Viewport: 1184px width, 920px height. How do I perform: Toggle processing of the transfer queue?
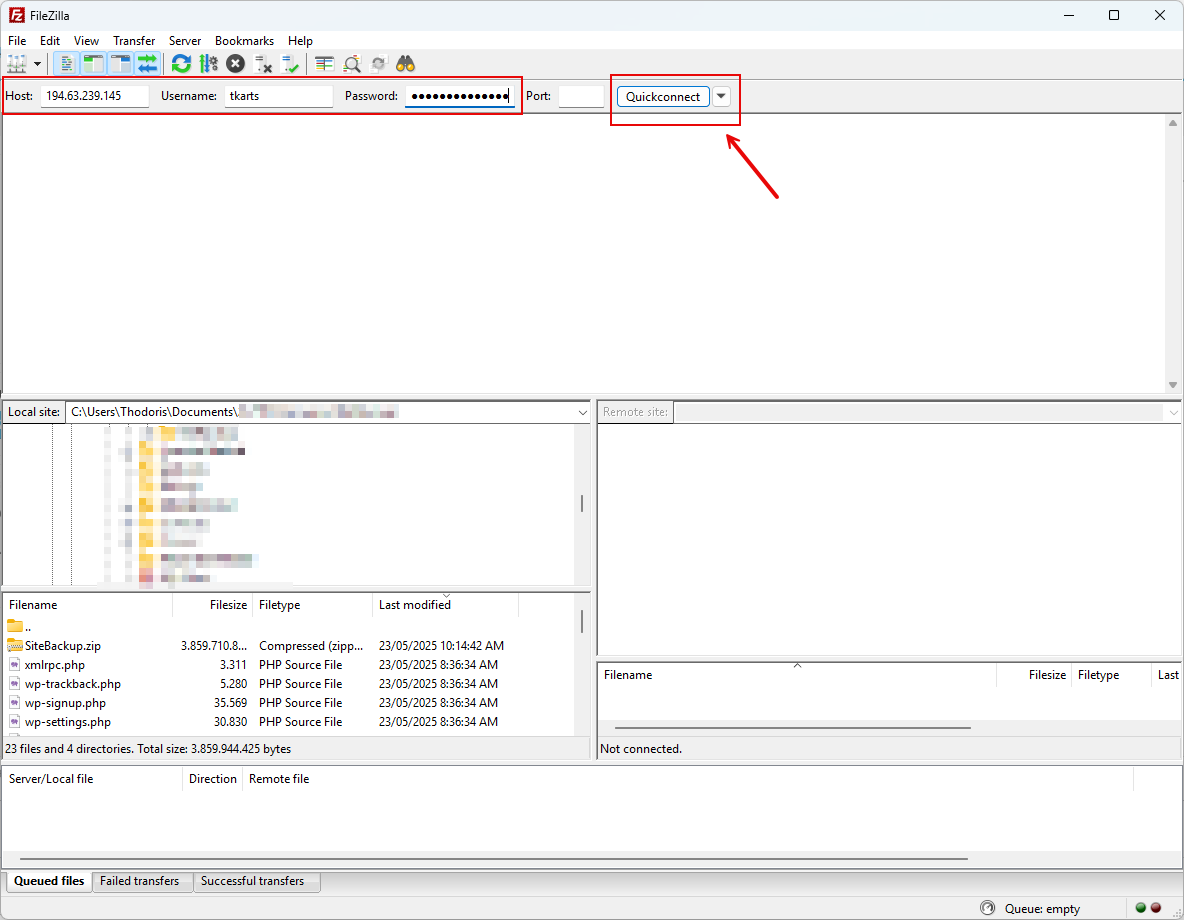point(208,64)
